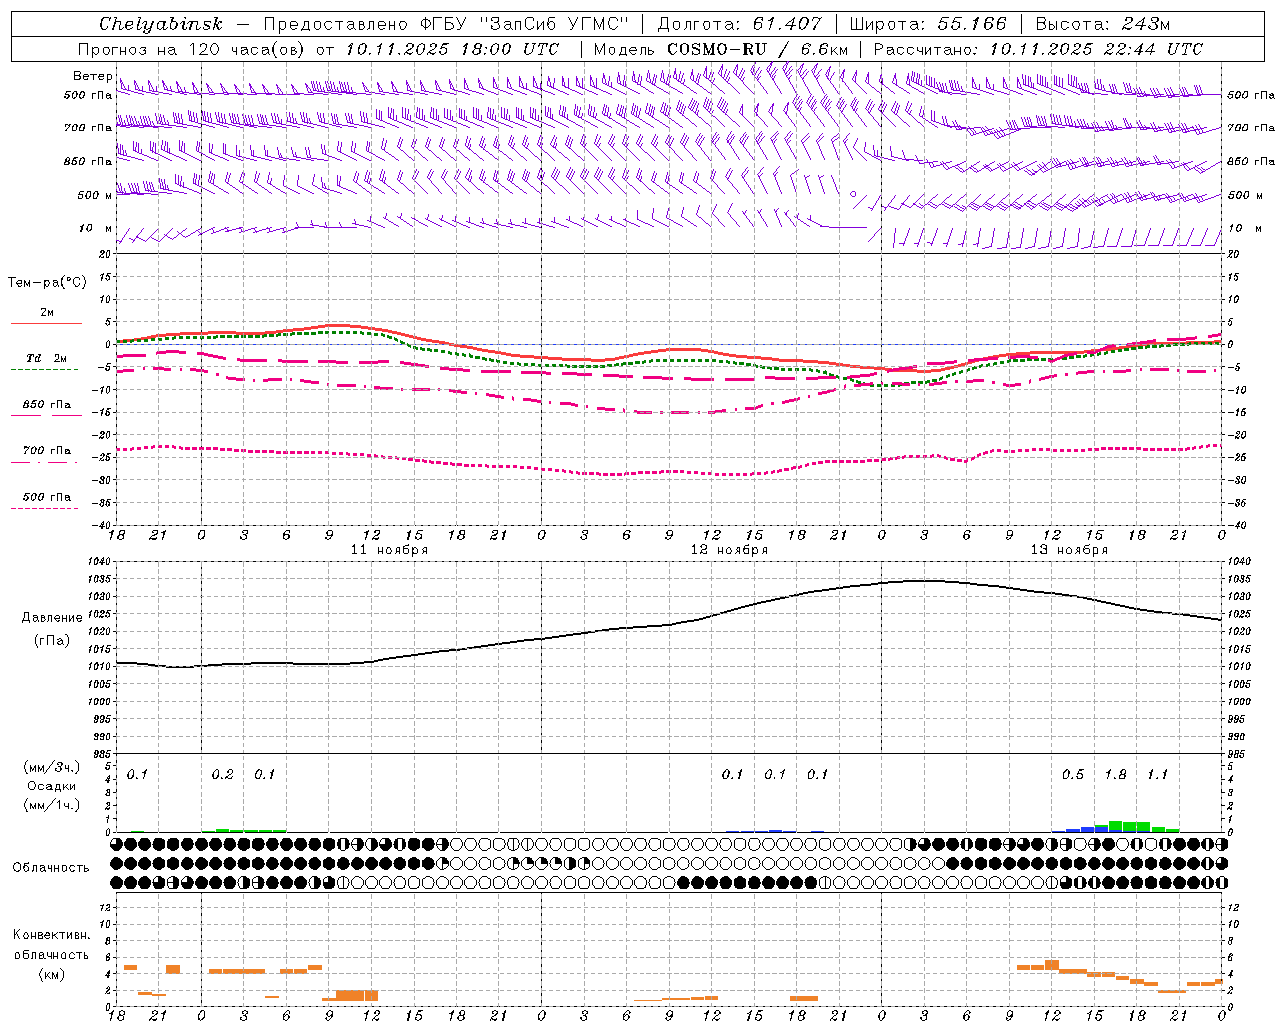Click the Тем-ра(°C) temperature panel label
This screenshot has height=1024, width=1280.
pos(47,282)
